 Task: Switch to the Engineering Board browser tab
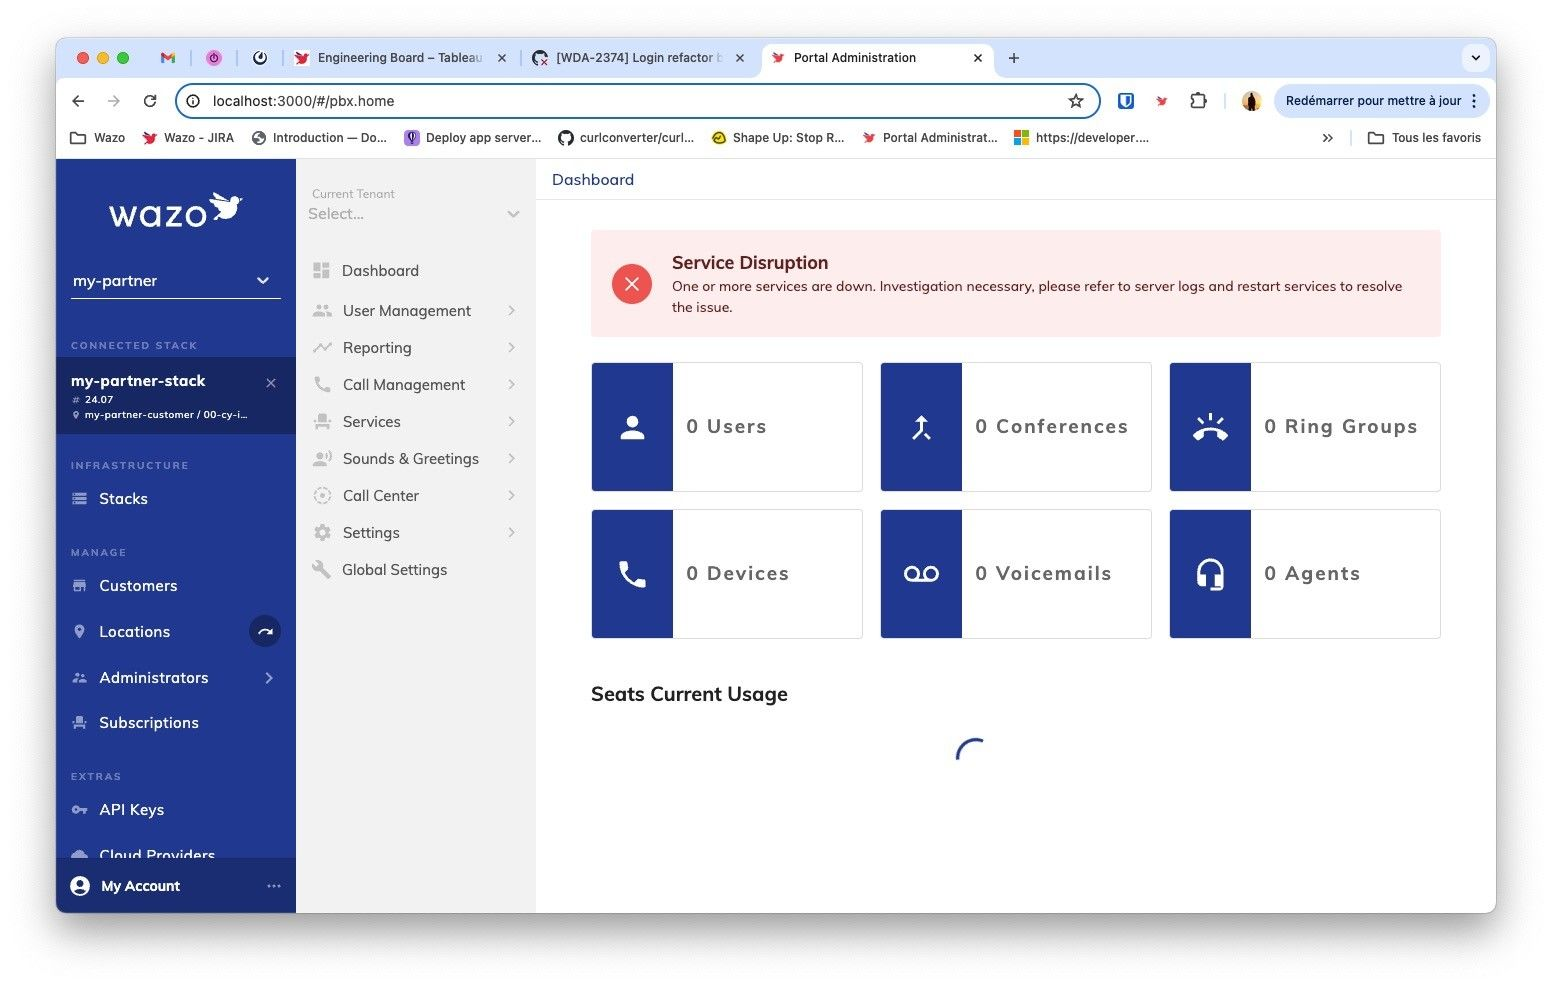[x=400, y=58]
